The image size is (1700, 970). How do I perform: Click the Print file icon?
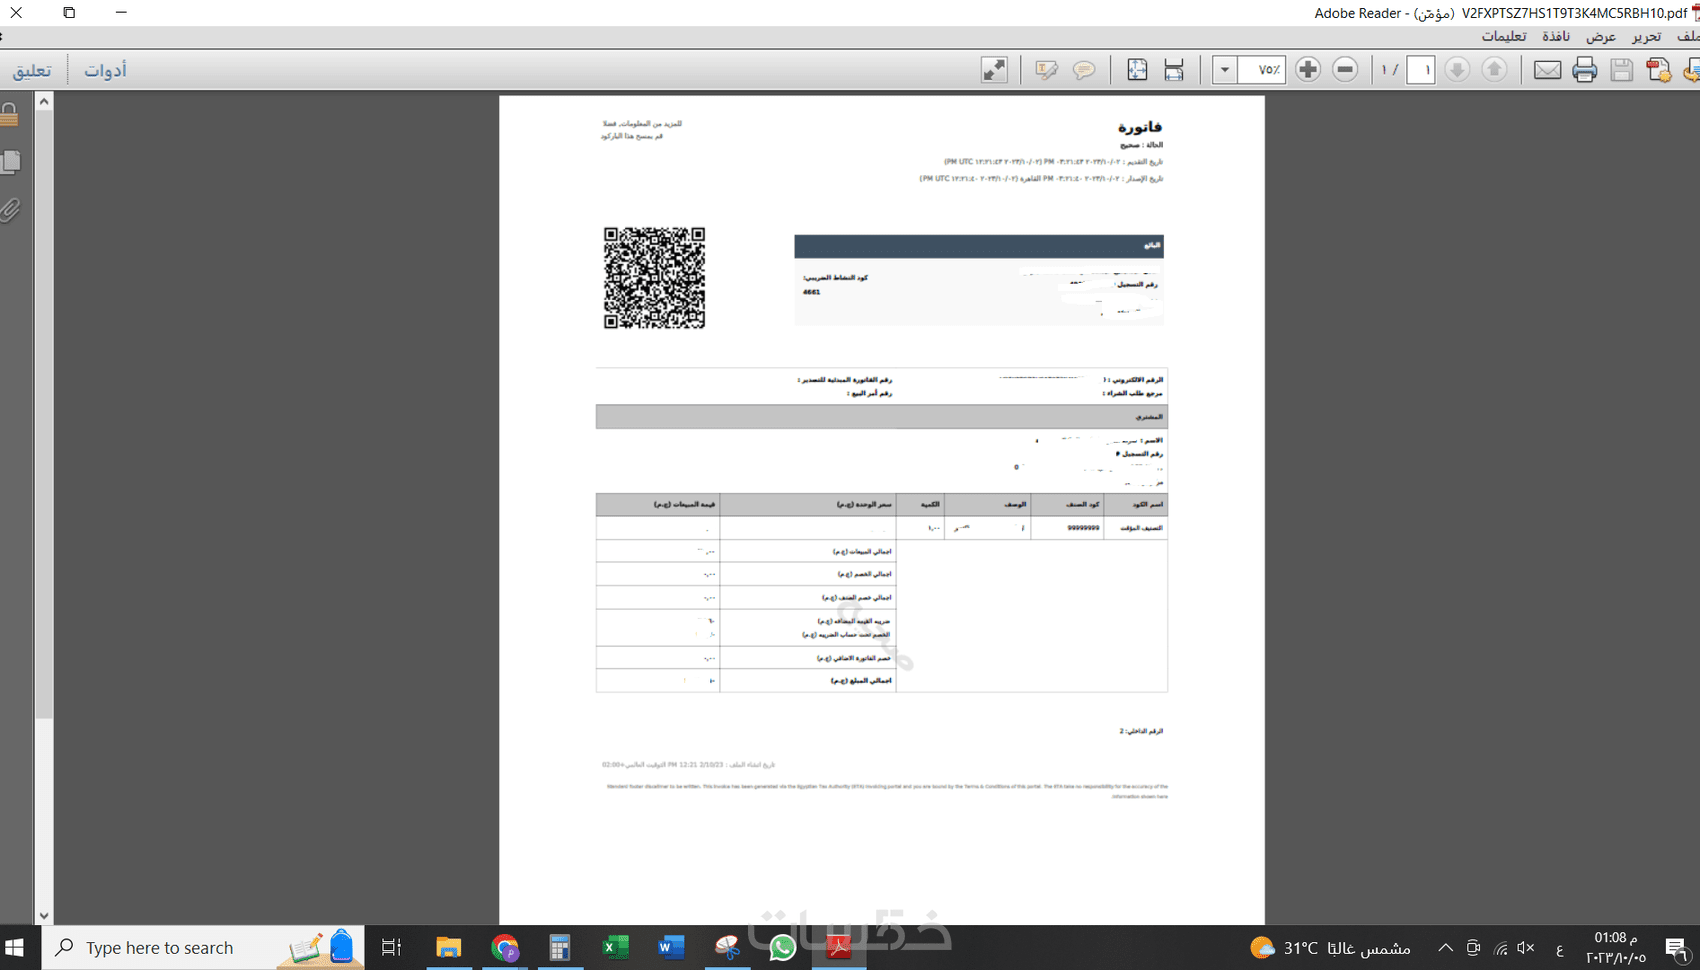(1584, 70)
